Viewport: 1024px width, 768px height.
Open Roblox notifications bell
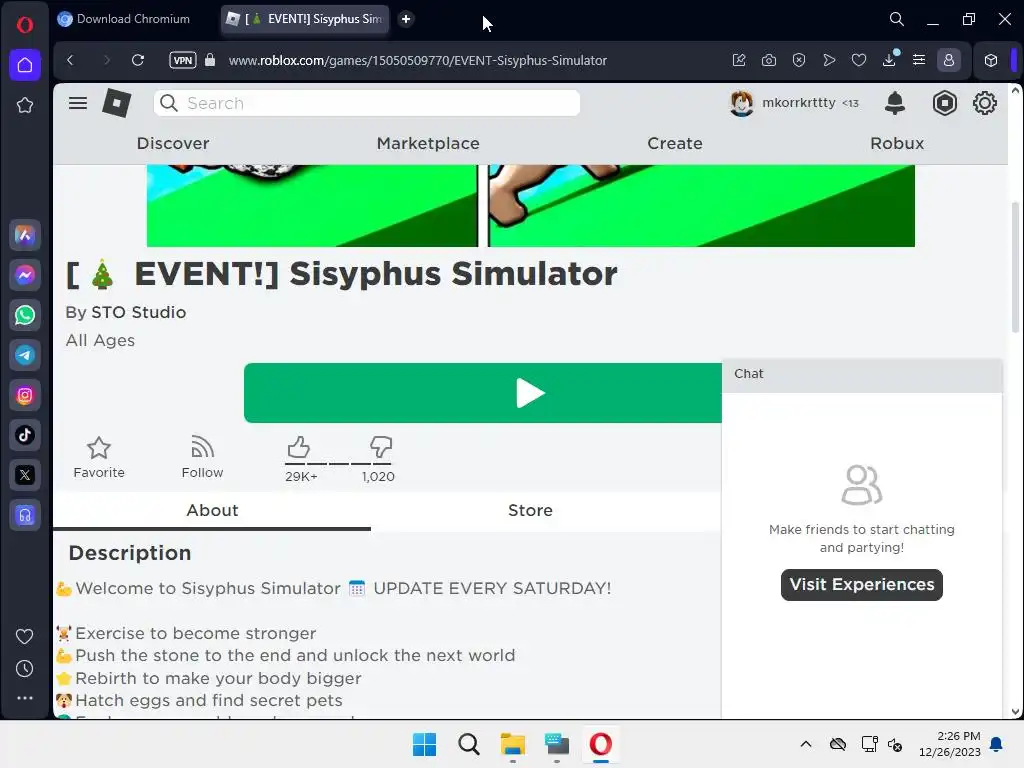click(895, 103)
